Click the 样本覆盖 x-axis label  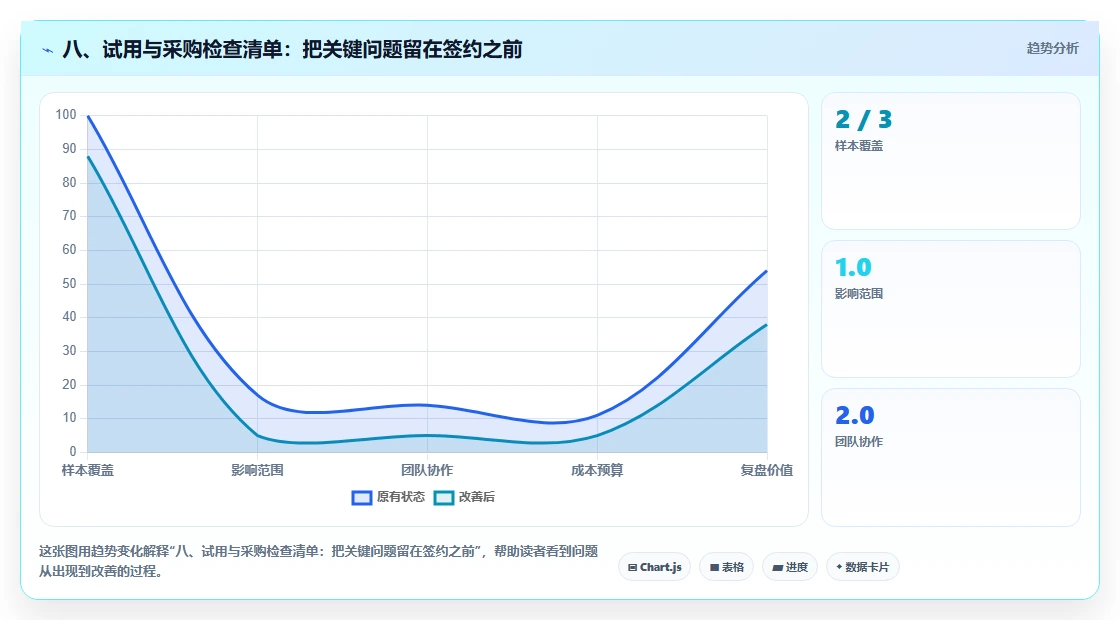tap(88, 470)
